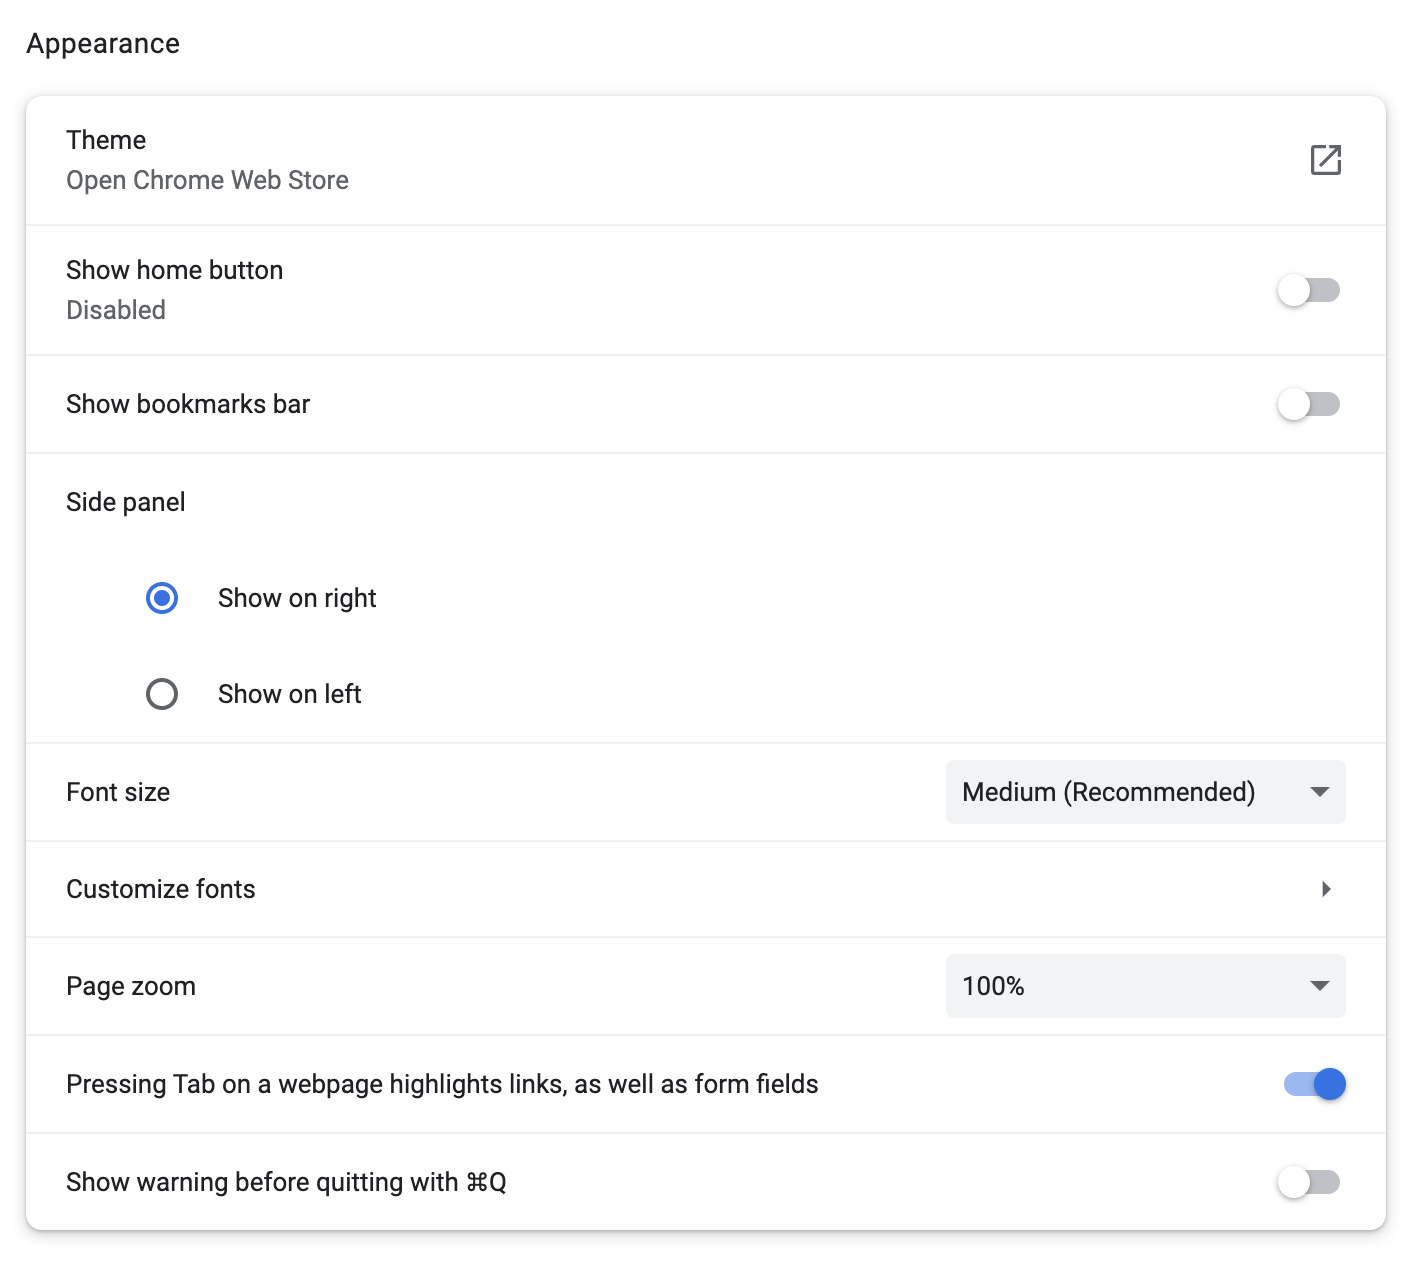Select Show on right for side panel
1412x1272 pixels.
point(161,598)
